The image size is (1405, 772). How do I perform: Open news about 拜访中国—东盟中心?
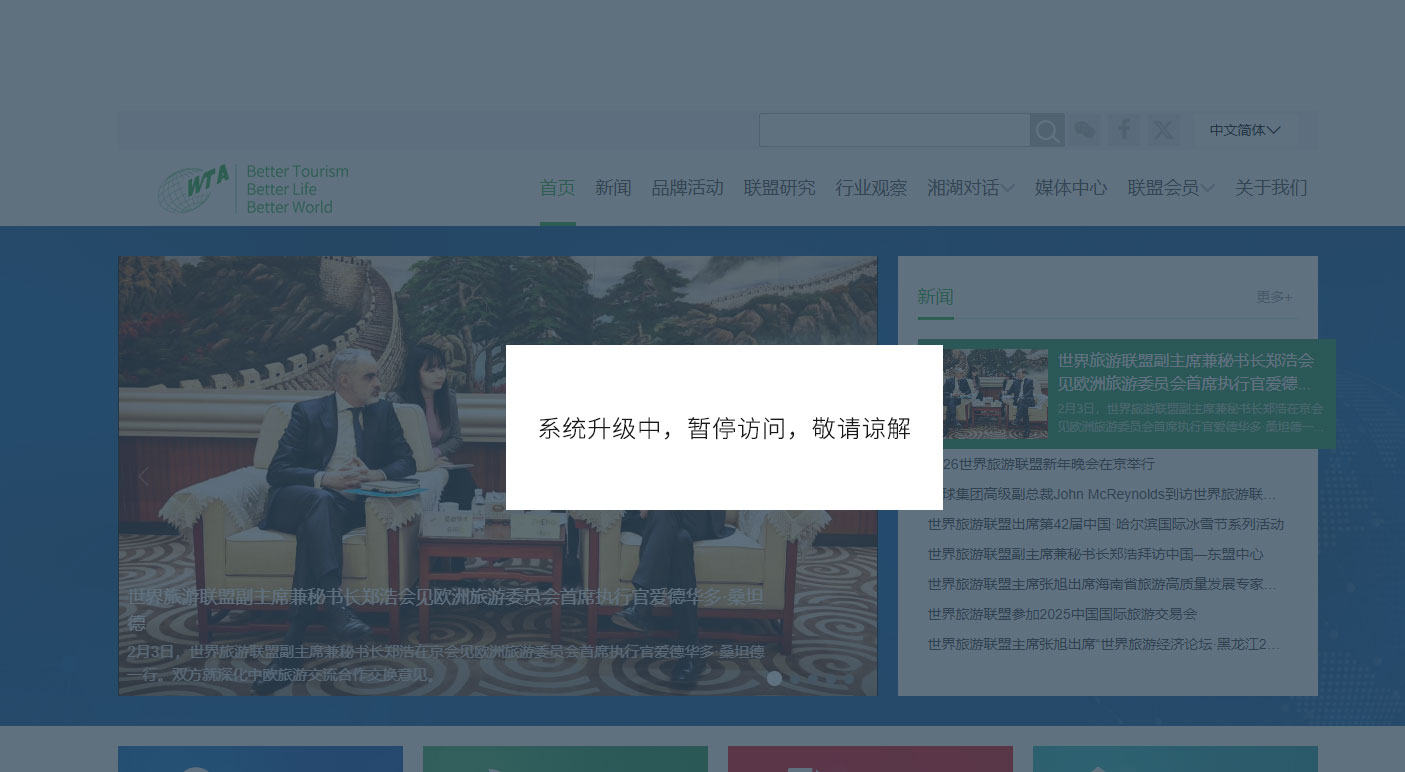coord(1095,554)
